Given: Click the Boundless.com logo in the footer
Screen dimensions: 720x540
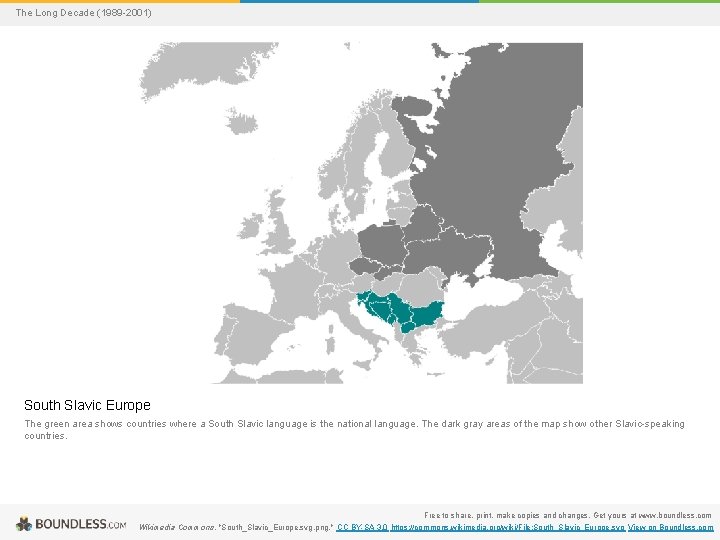Looking at the screenshot, I should (x=71, y=524).
